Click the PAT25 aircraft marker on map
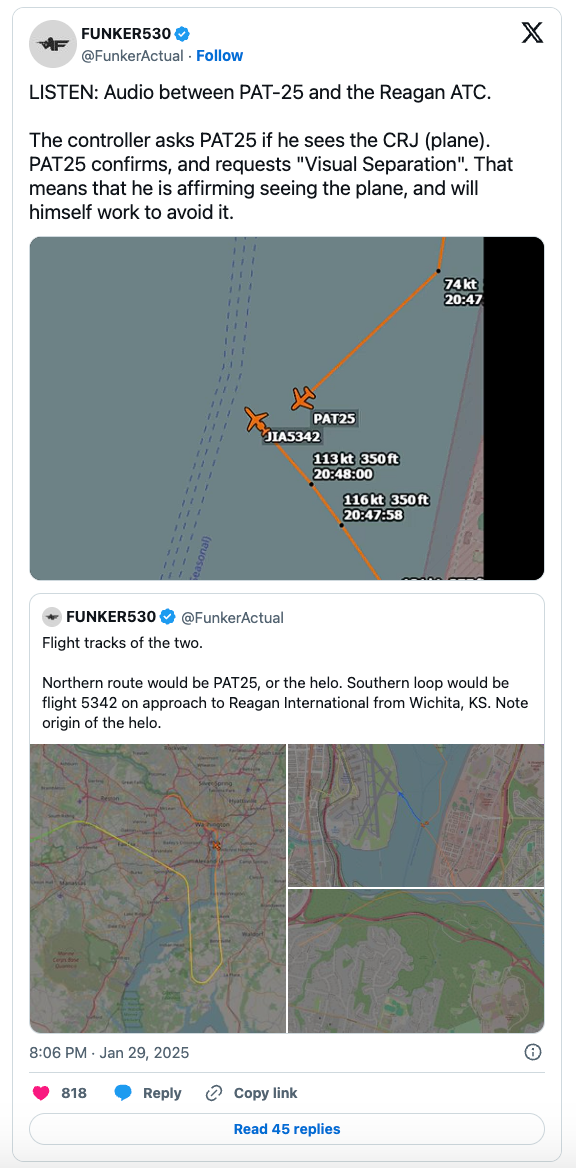This screenshot has height=1168, width=576. click(303, 398)
